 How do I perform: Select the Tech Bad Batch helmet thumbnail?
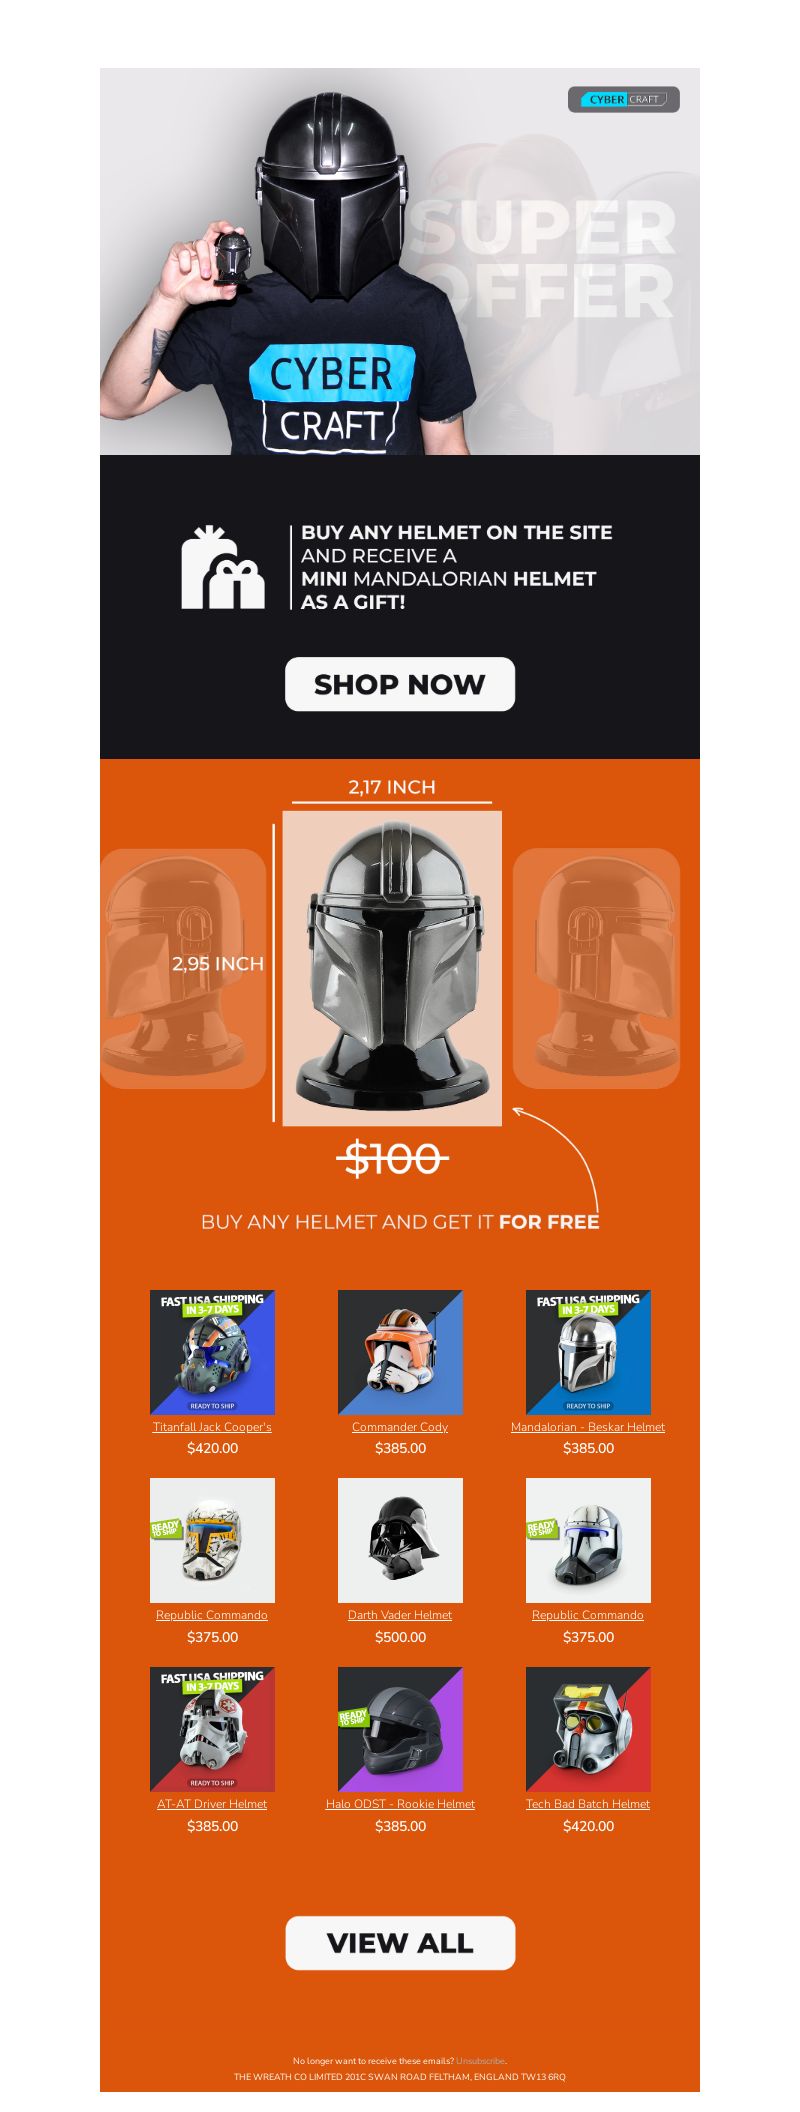pyautogui.click(x=588, y=1729)
